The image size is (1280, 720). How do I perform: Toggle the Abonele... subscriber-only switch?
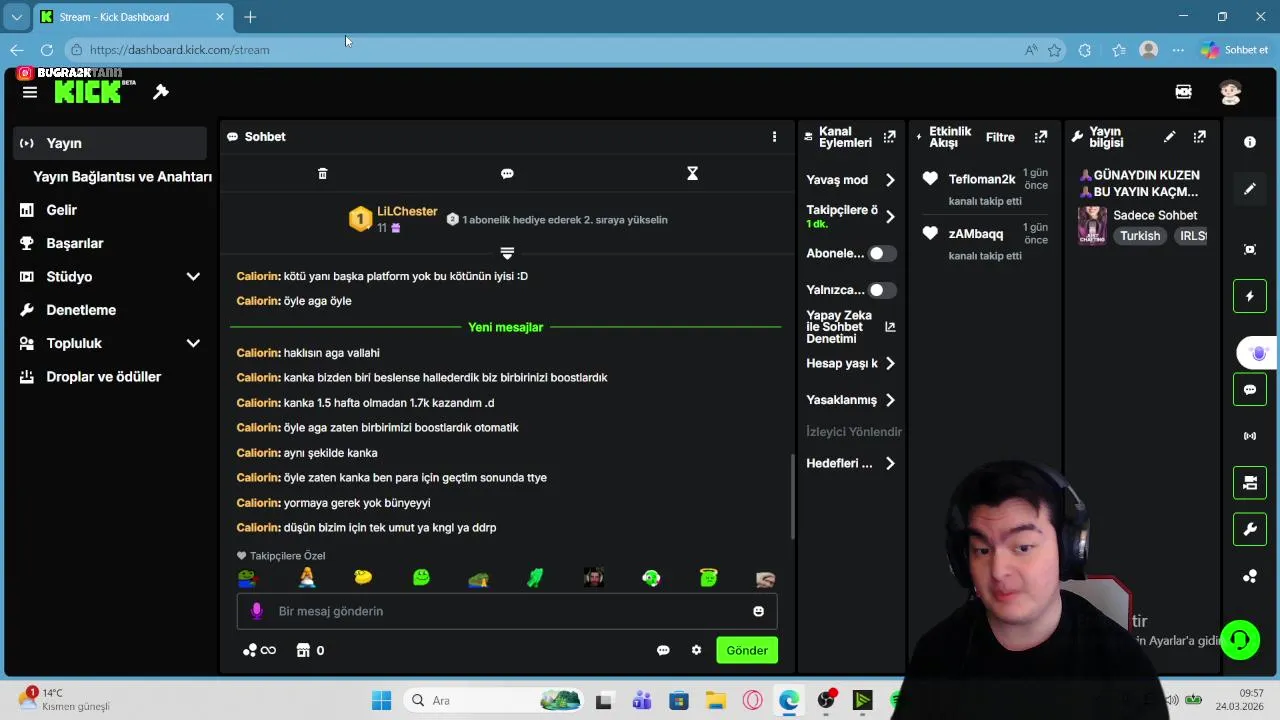[882, 254]
